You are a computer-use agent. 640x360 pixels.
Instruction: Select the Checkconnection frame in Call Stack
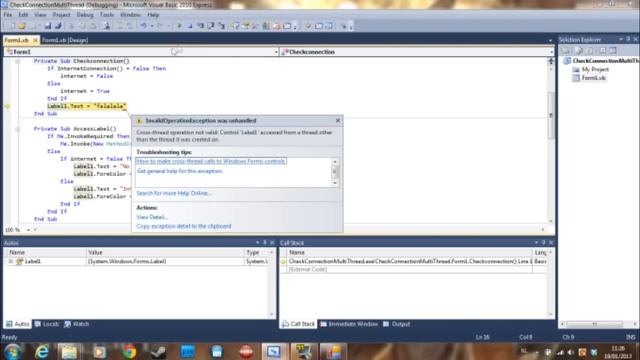(410, 261)
